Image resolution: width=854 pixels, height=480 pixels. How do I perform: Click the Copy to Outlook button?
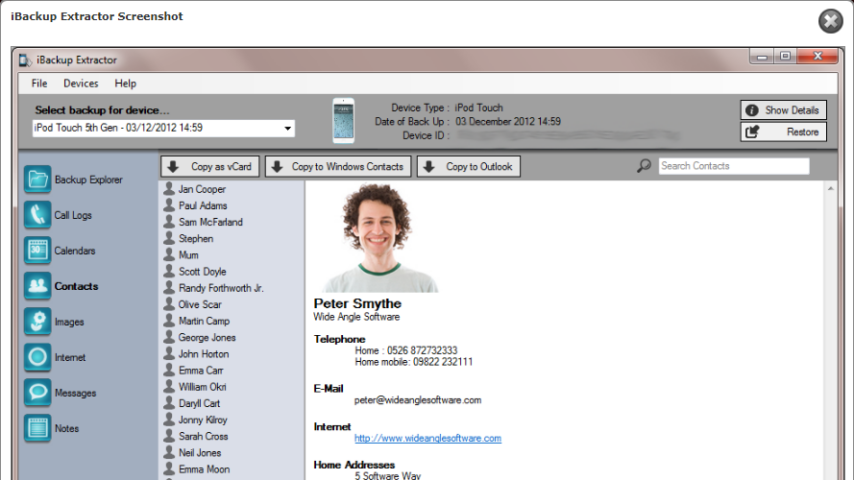pyautogui.click(x=469, y=167)
